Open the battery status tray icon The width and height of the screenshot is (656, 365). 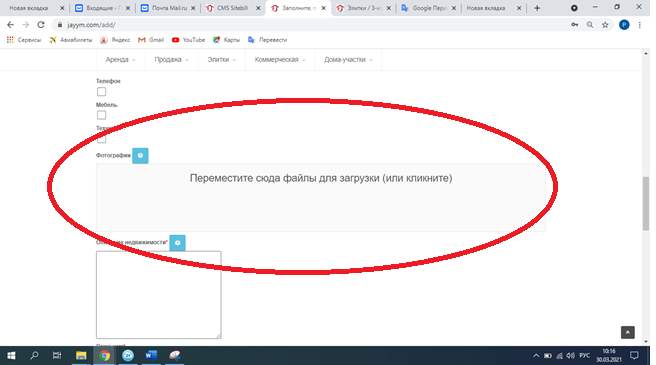pos(548,356)
